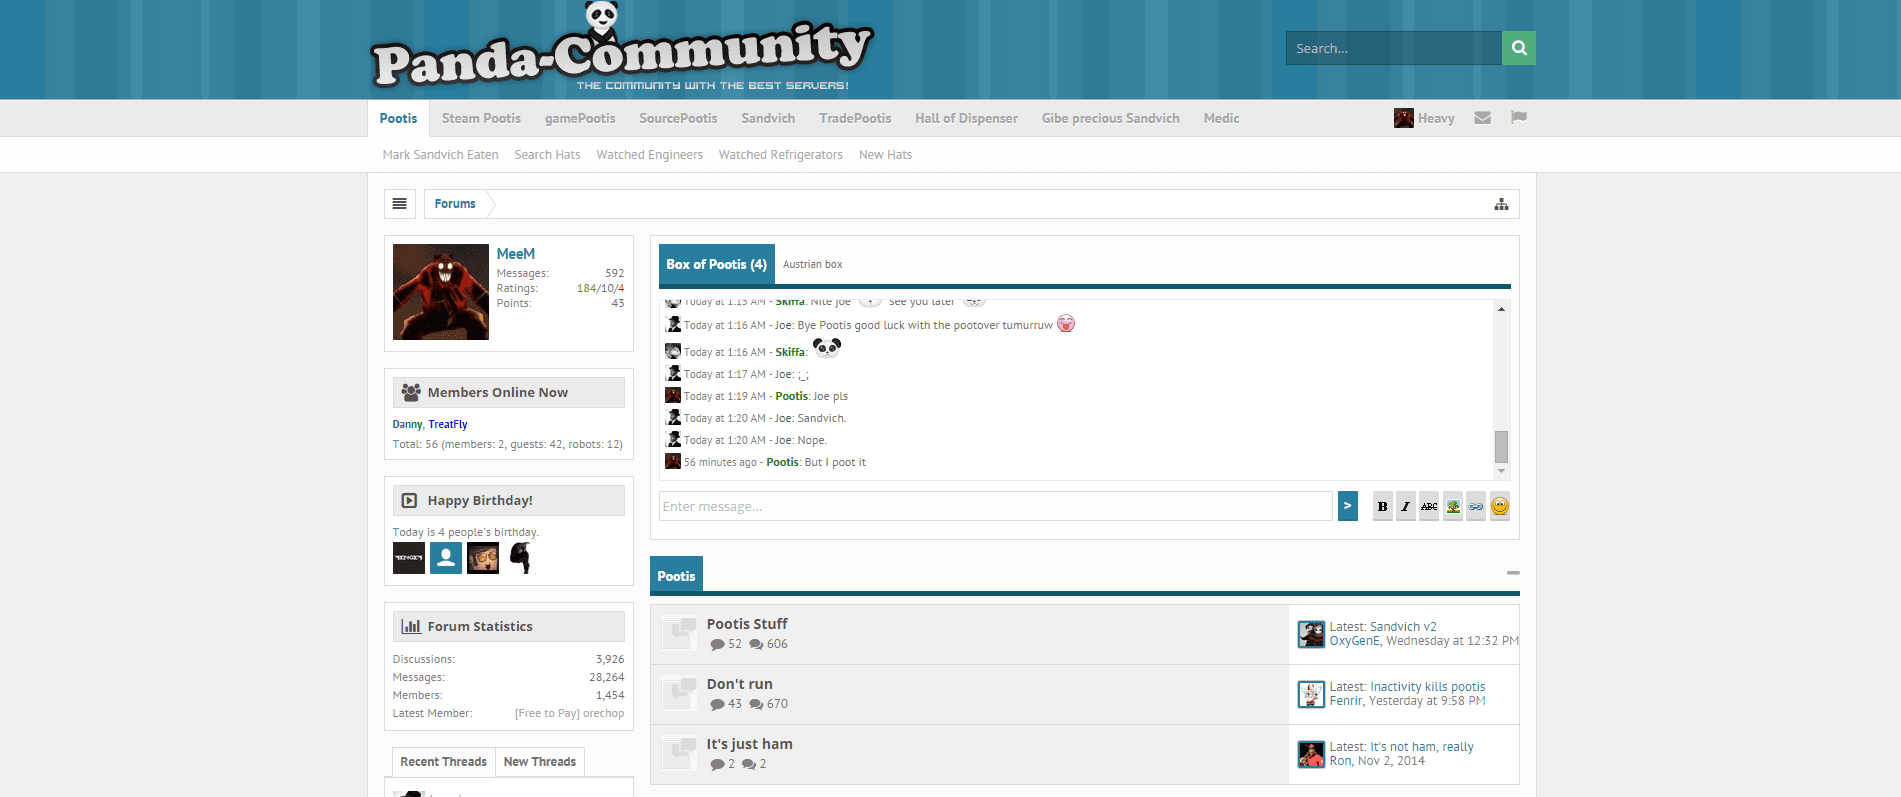Toggle bold formatting in the shoutbox
The width and height of the screenshot is (1901, 797).
pyautogui.click(x=1382, y=507)
